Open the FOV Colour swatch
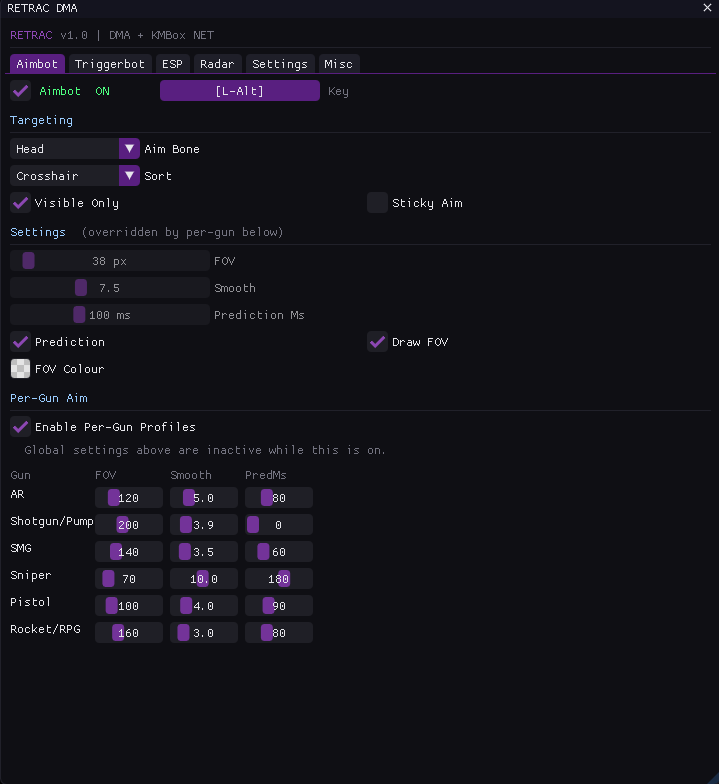Screen dimensions: 719x784 pos(20,369)
